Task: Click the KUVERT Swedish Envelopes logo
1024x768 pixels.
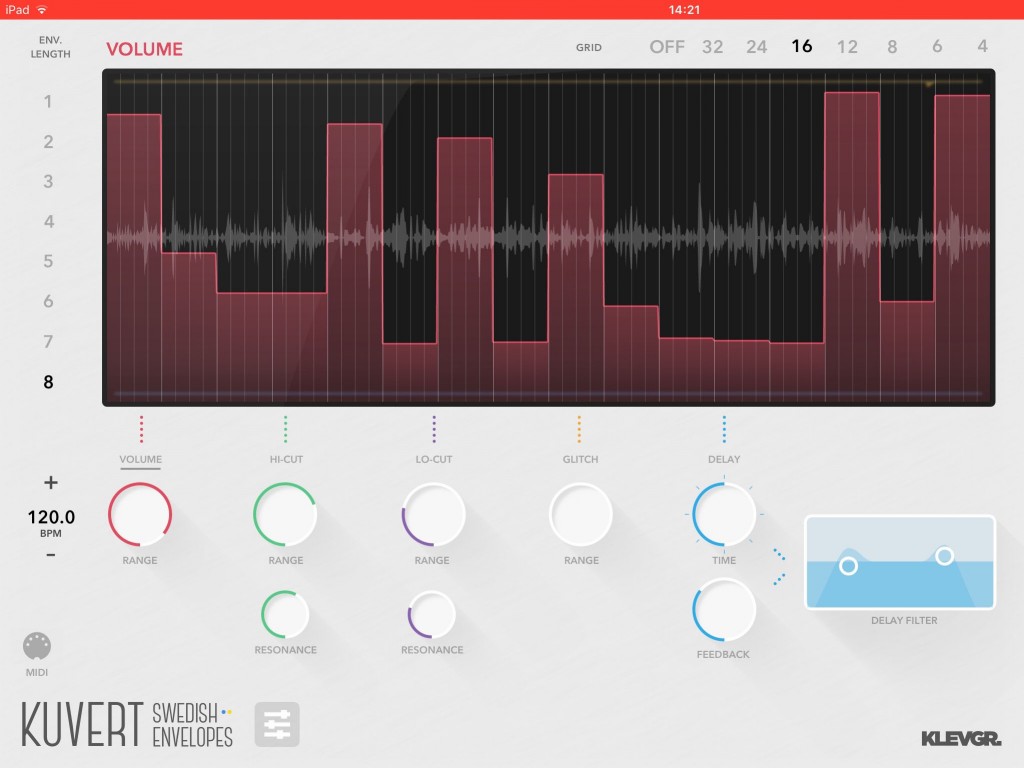Action: point(127,724)
